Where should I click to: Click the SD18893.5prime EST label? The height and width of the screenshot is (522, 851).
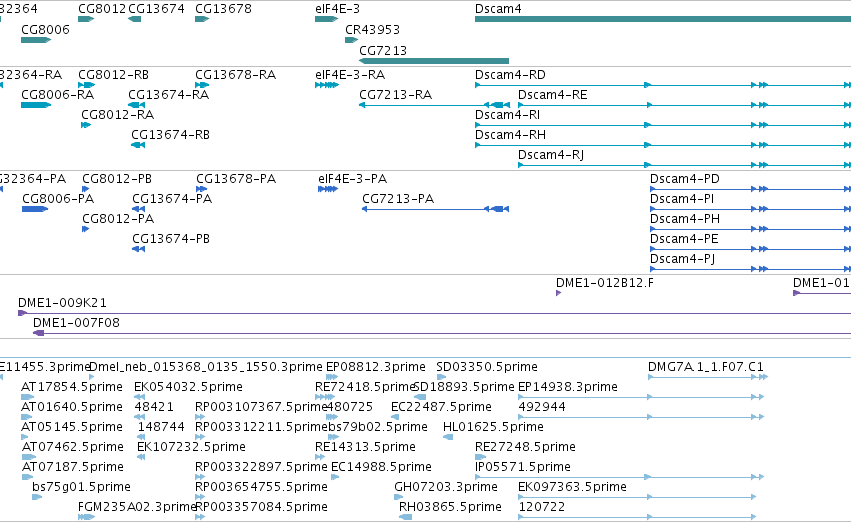[x=464, y=387]
